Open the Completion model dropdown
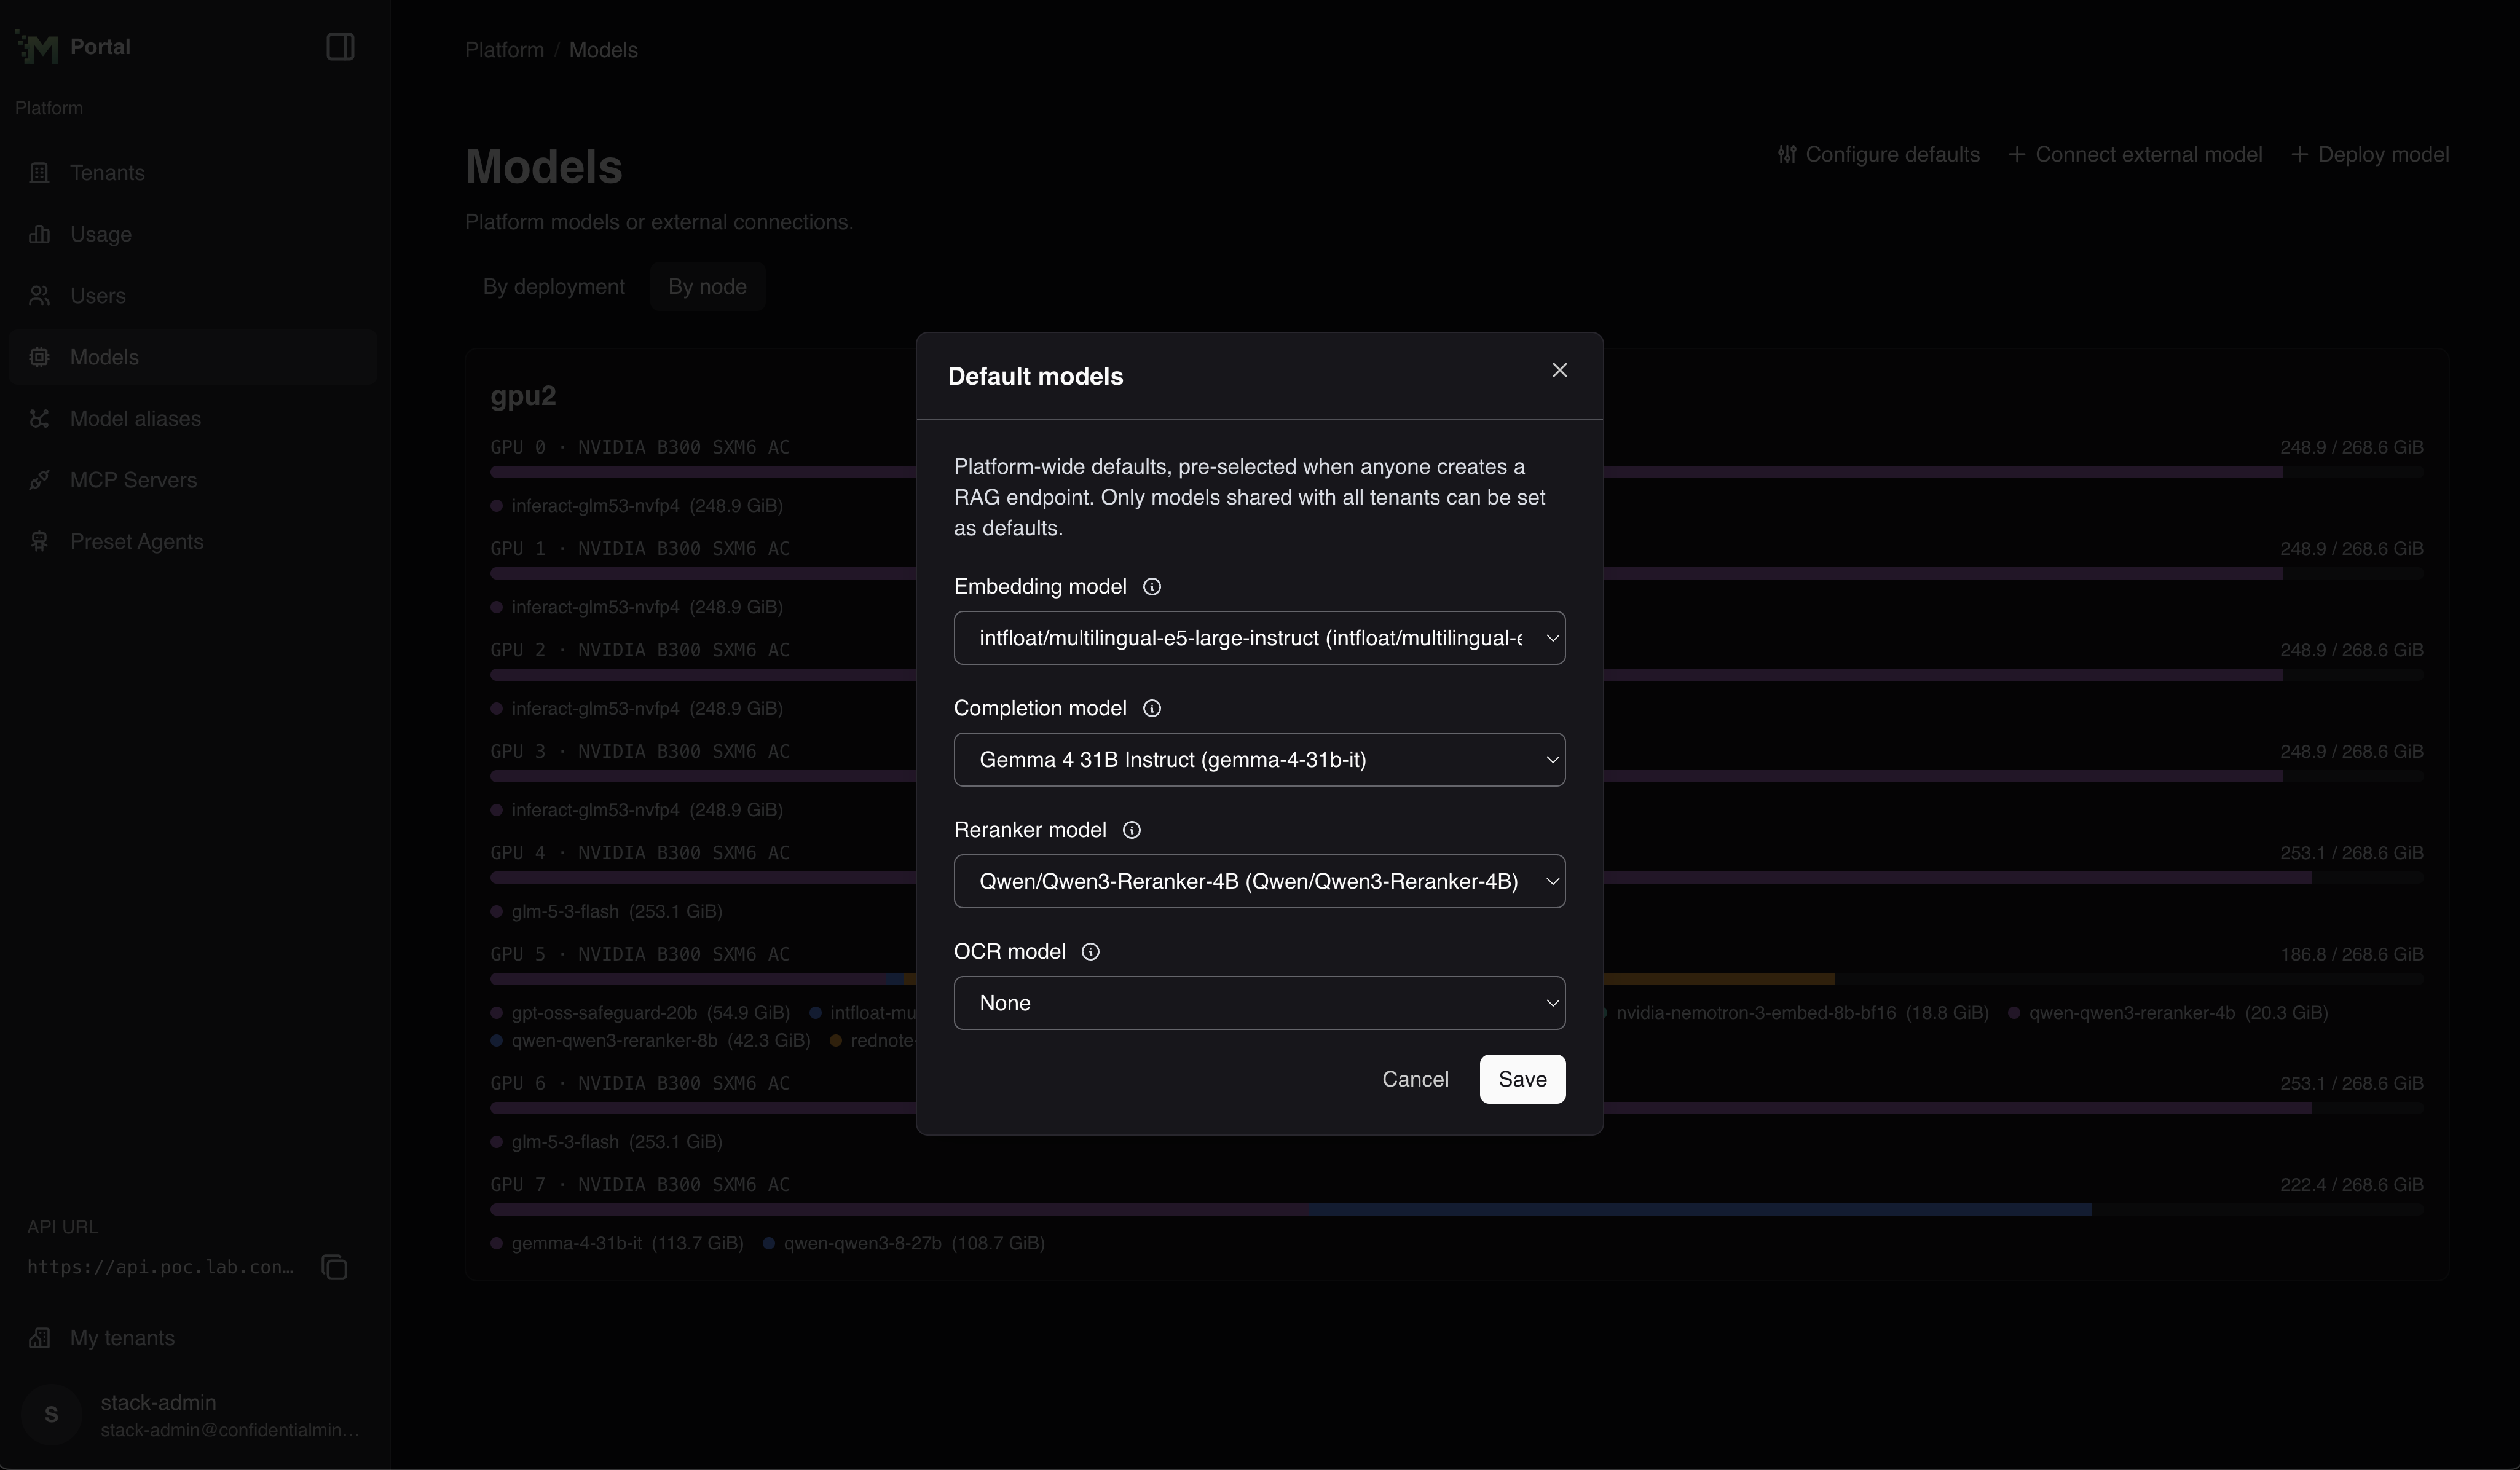Viewport: 2520px width, 1470px height. point(1259,760)
